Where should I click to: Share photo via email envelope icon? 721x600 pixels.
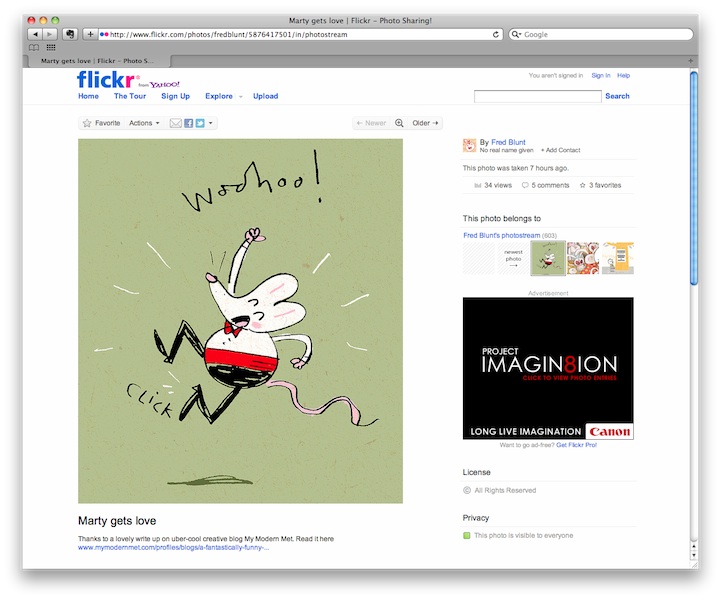click(176, 123)
